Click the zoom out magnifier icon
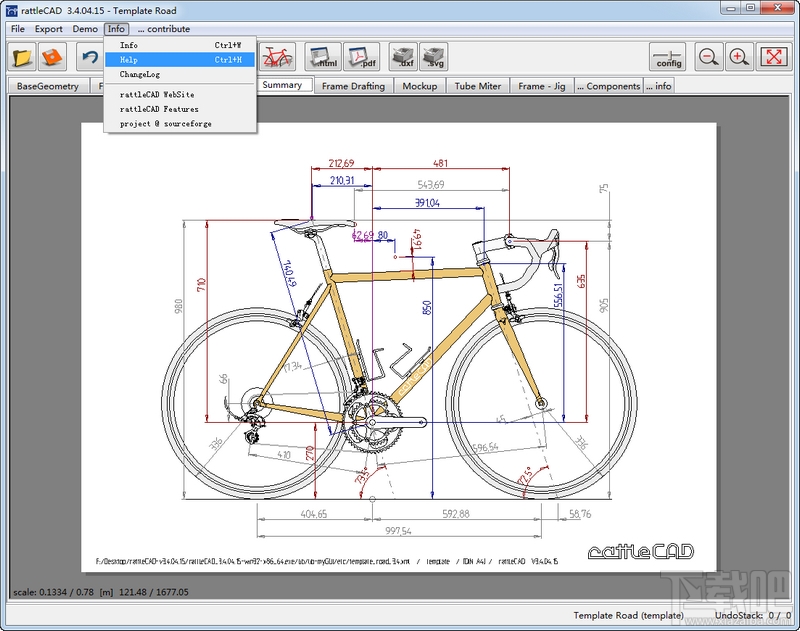The image size is (800, 631). [x=709, y=57]
